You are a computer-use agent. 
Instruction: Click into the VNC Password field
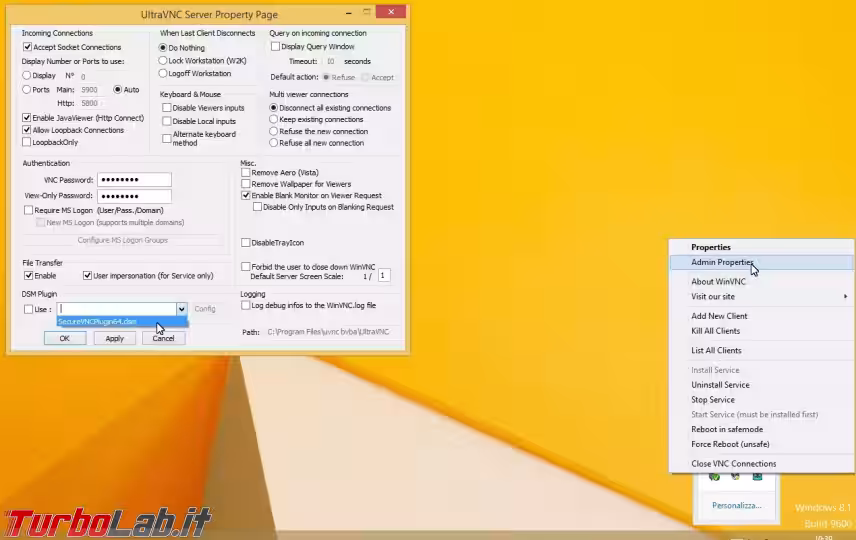pyautogui.click(x=134, y=180)
